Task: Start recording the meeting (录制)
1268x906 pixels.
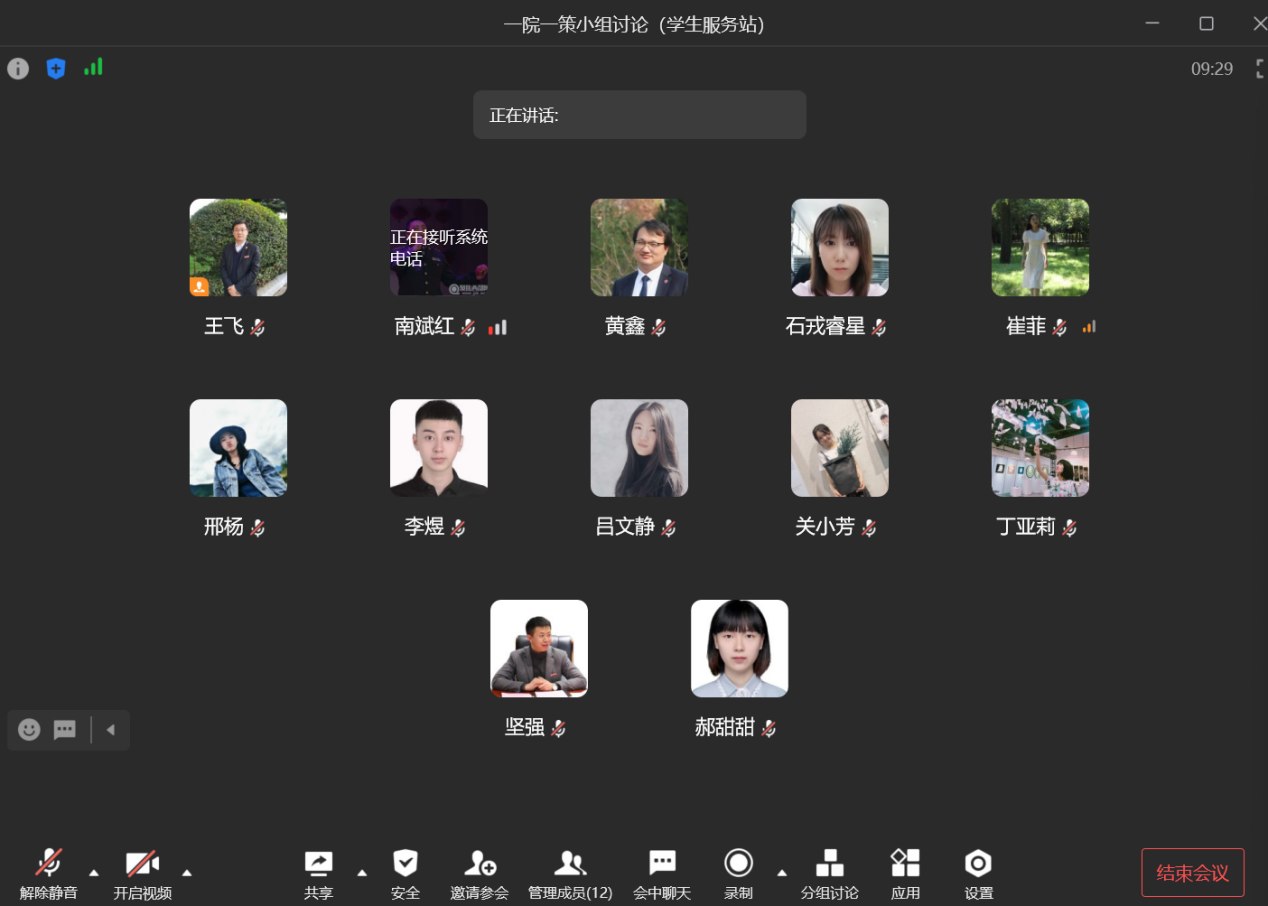Action: tap(738, 864)
